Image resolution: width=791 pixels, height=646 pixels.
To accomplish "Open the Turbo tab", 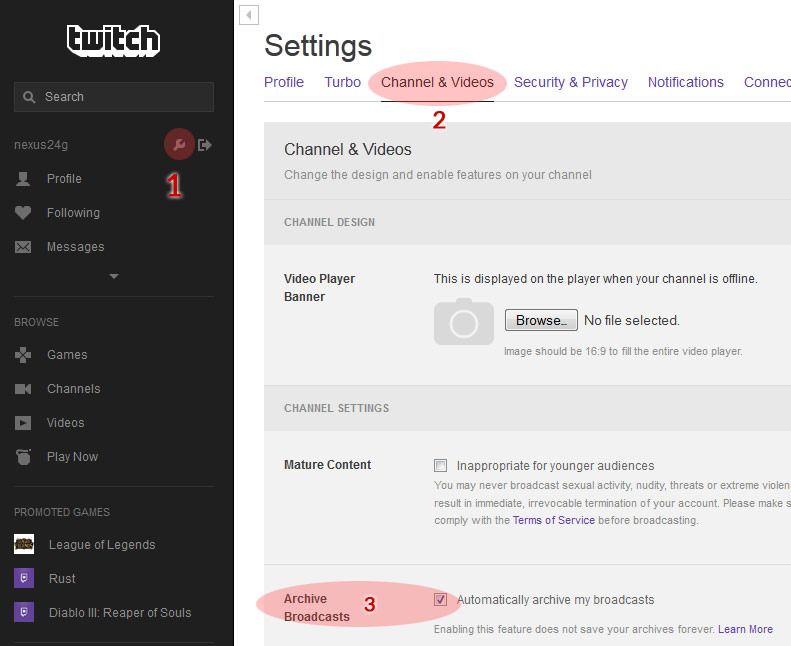I will 343,82.
